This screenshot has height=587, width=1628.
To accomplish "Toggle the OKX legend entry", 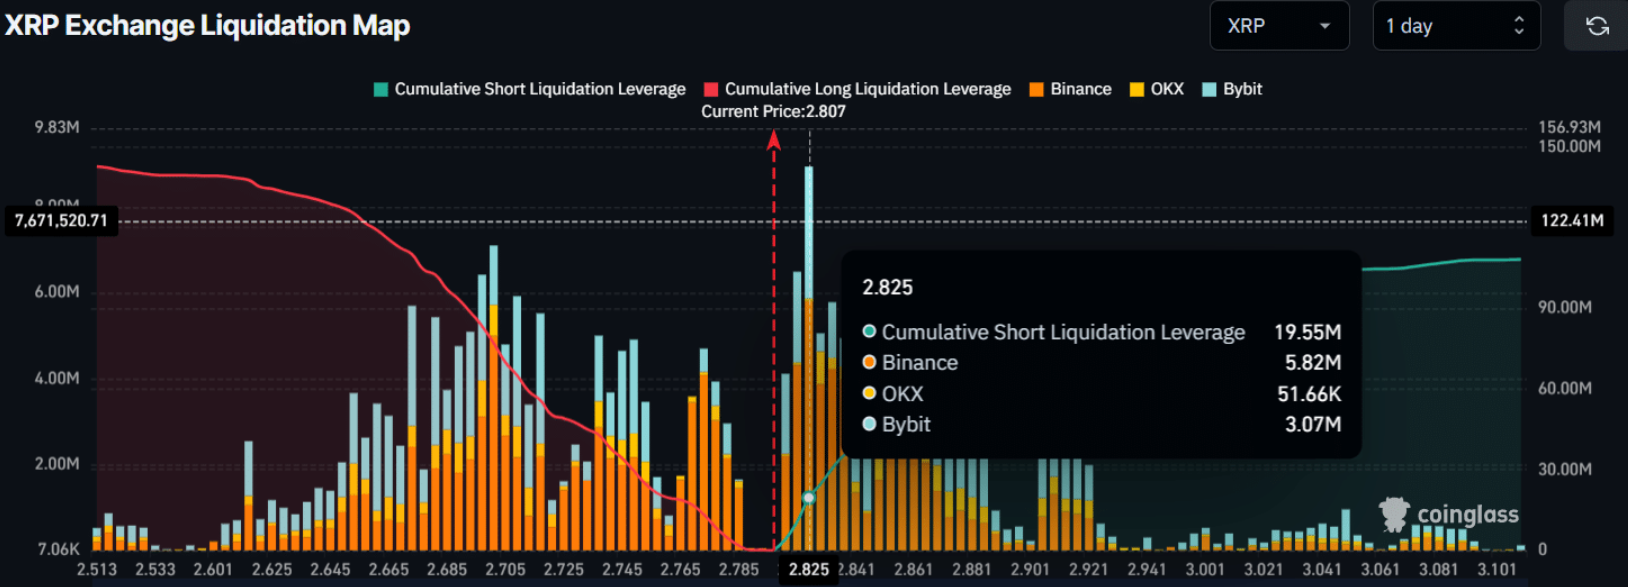I will (1156, 89).
